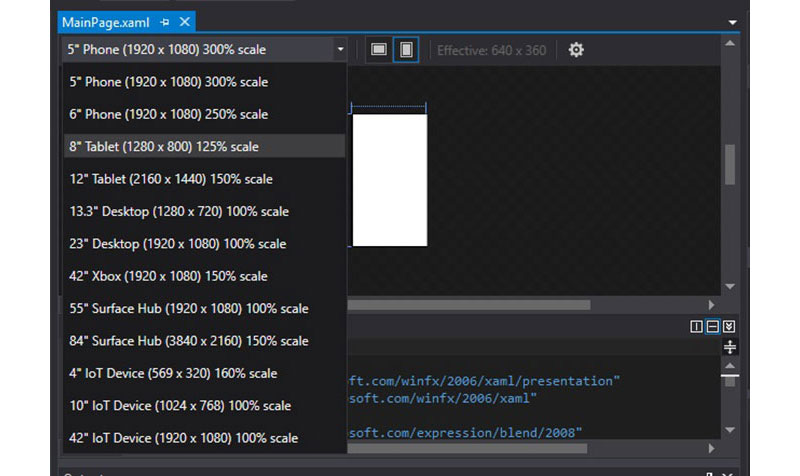Click the designer vertical scrollbar thumb
This screenshot has width=800, height=476.
730,165
